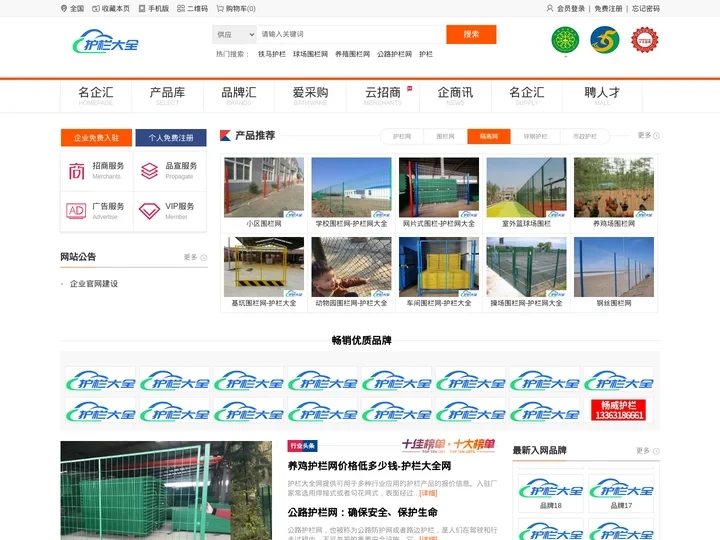Screen dimensions: 720x540
Task: Click the blue and yellow round badge
Action: [605, 39]
